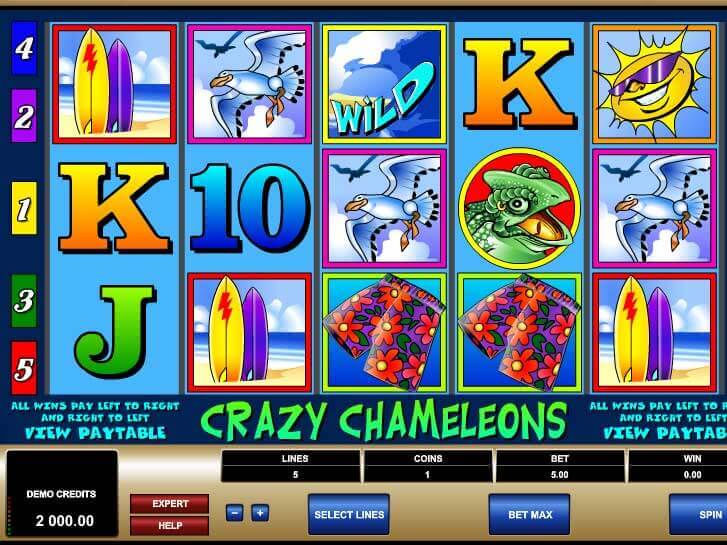Viewport: 727px width, 545px height.
Task: Click the green chameleon symbol
Action: click(x=519, y=209)
